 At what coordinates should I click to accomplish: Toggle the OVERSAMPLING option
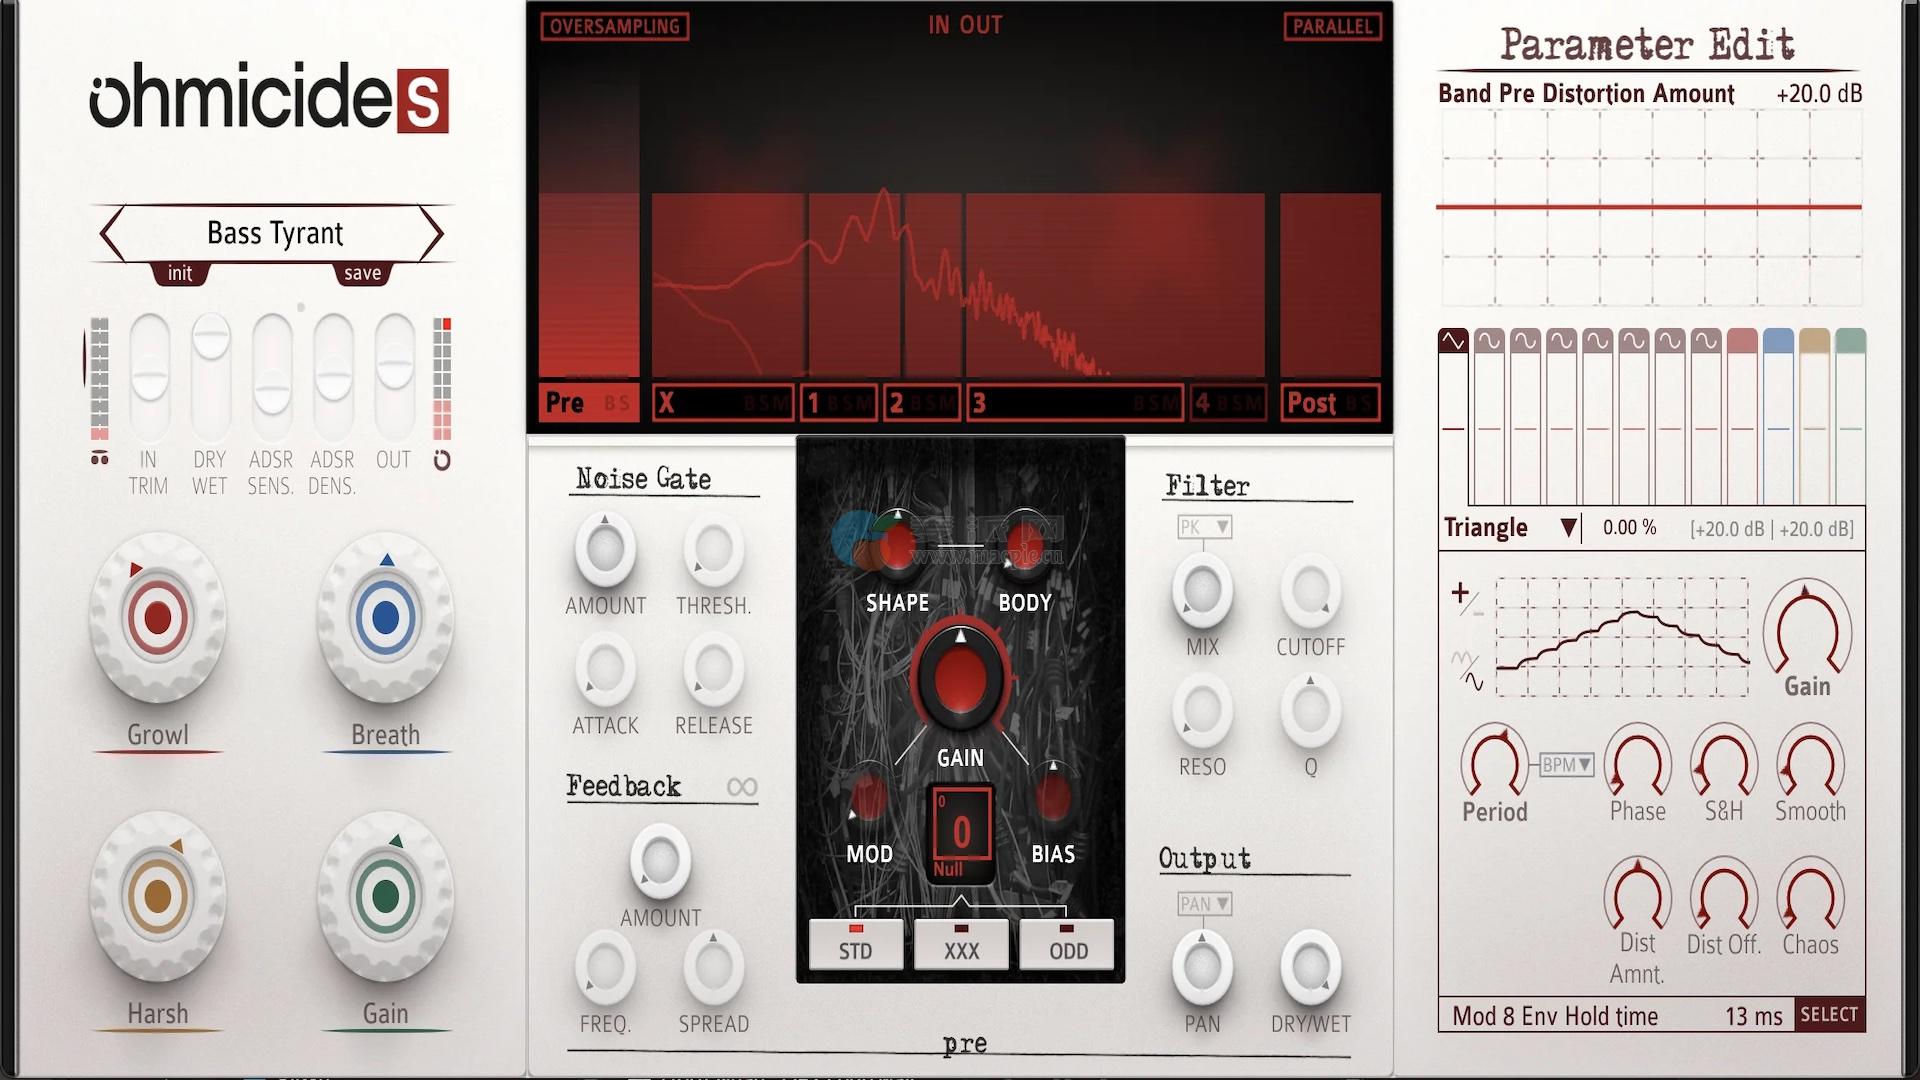point(615,26)
